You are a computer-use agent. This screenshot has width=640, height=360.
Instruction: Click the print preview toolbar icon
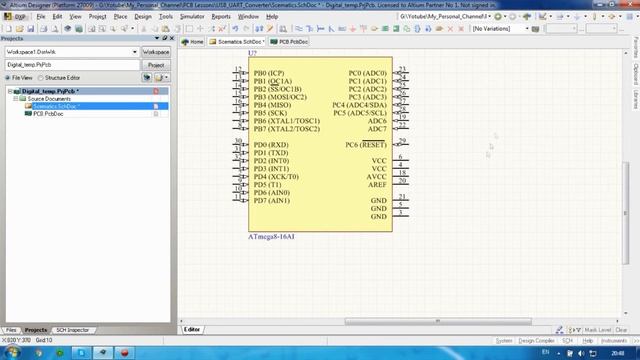[54, 29]
